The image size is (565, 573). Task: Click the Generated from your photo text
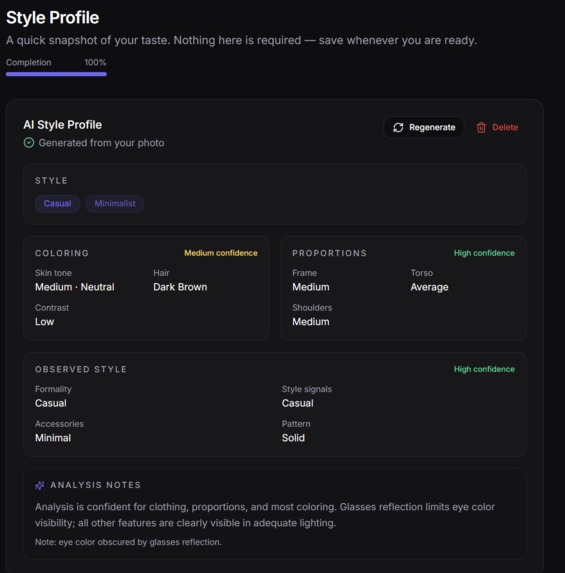tap(101, 143)
